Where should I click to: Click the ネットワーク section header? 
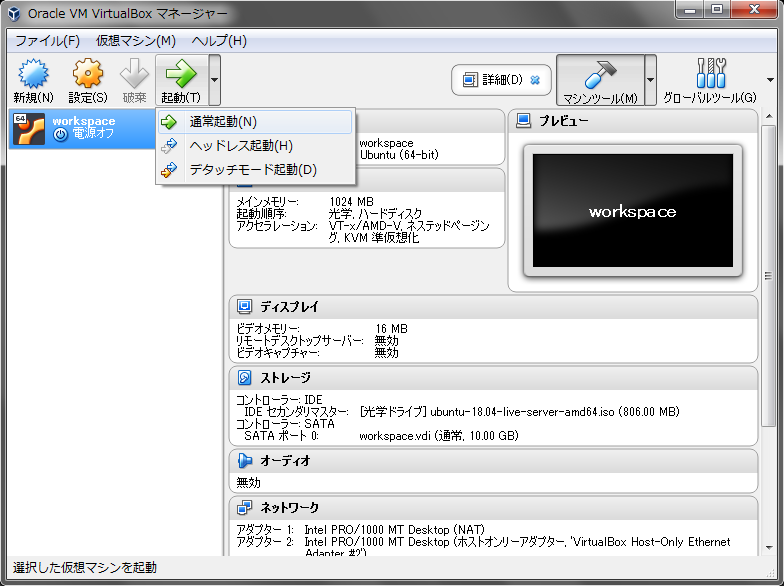click(x=493, y=508)
